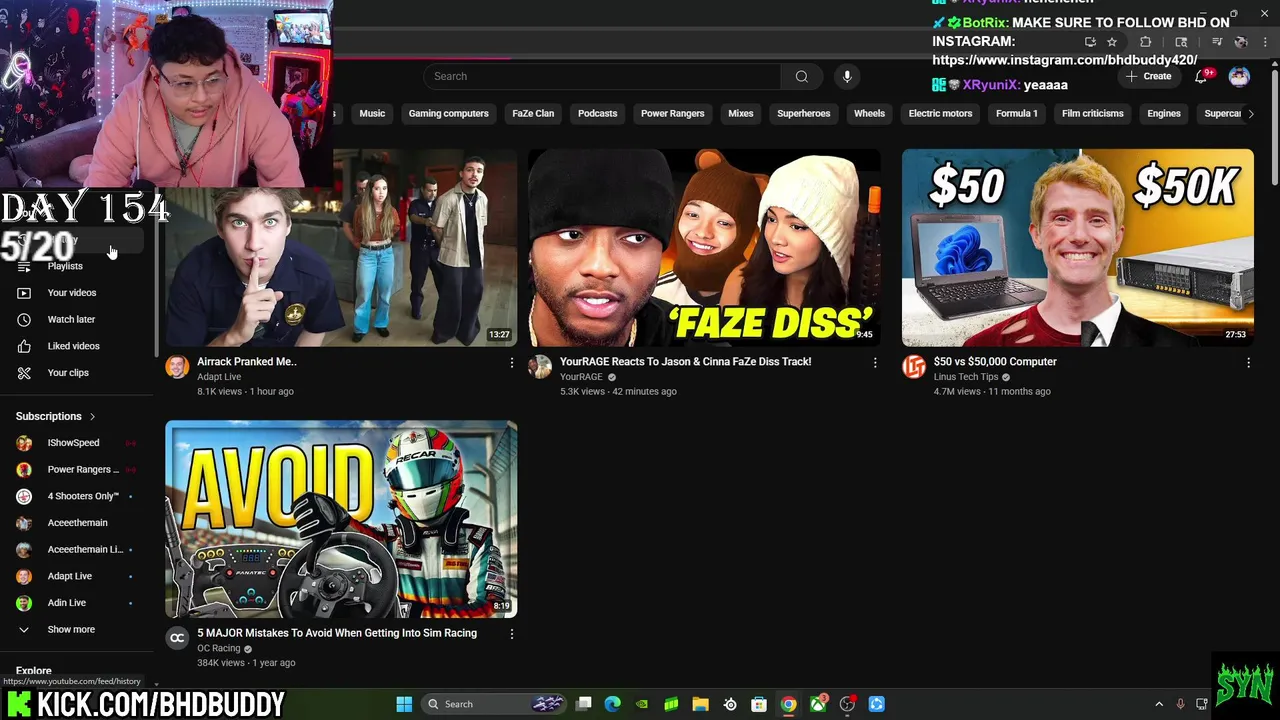
Task: Select the Podcasts chip
Action: (x=597, y=114)
